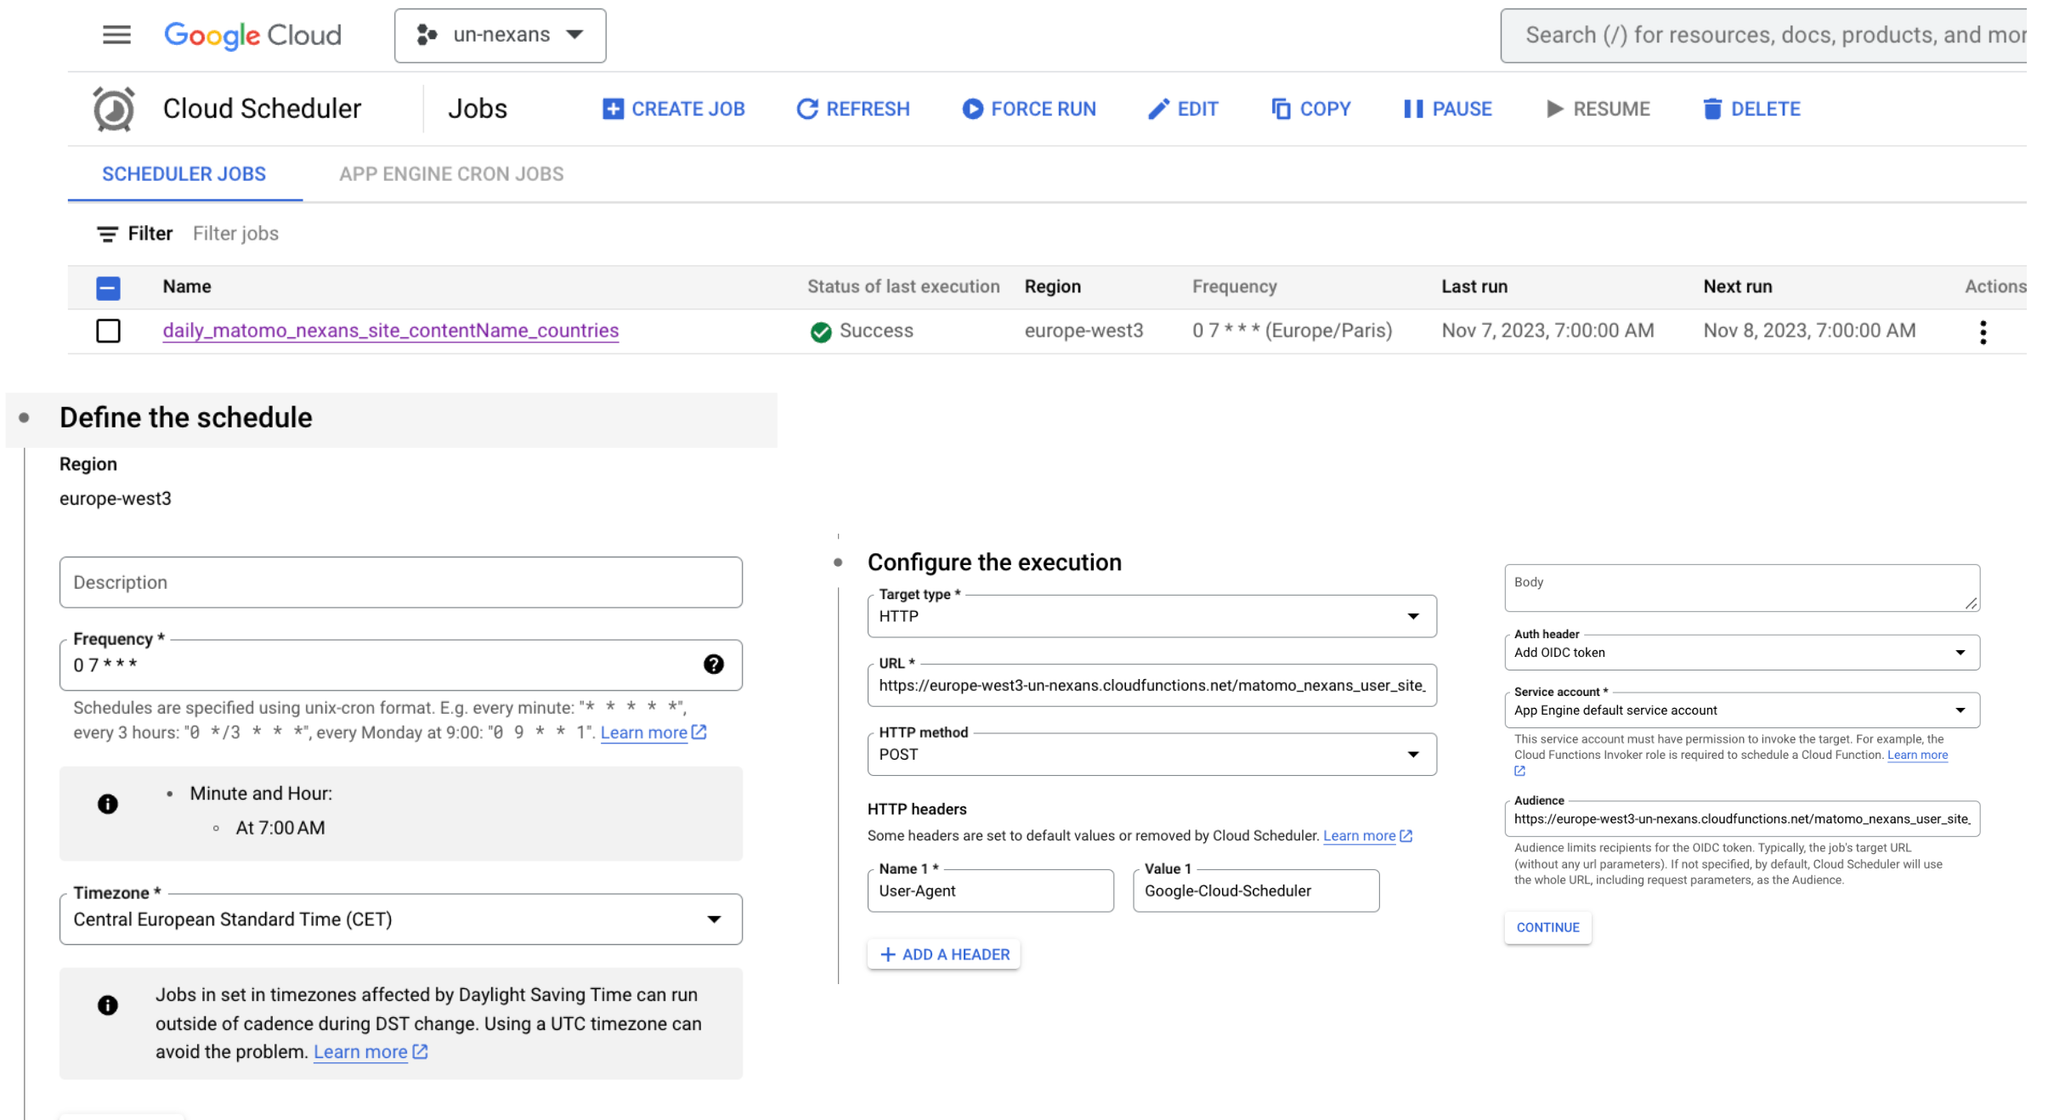Click the Cloud Scheduler clock icon

114,109
